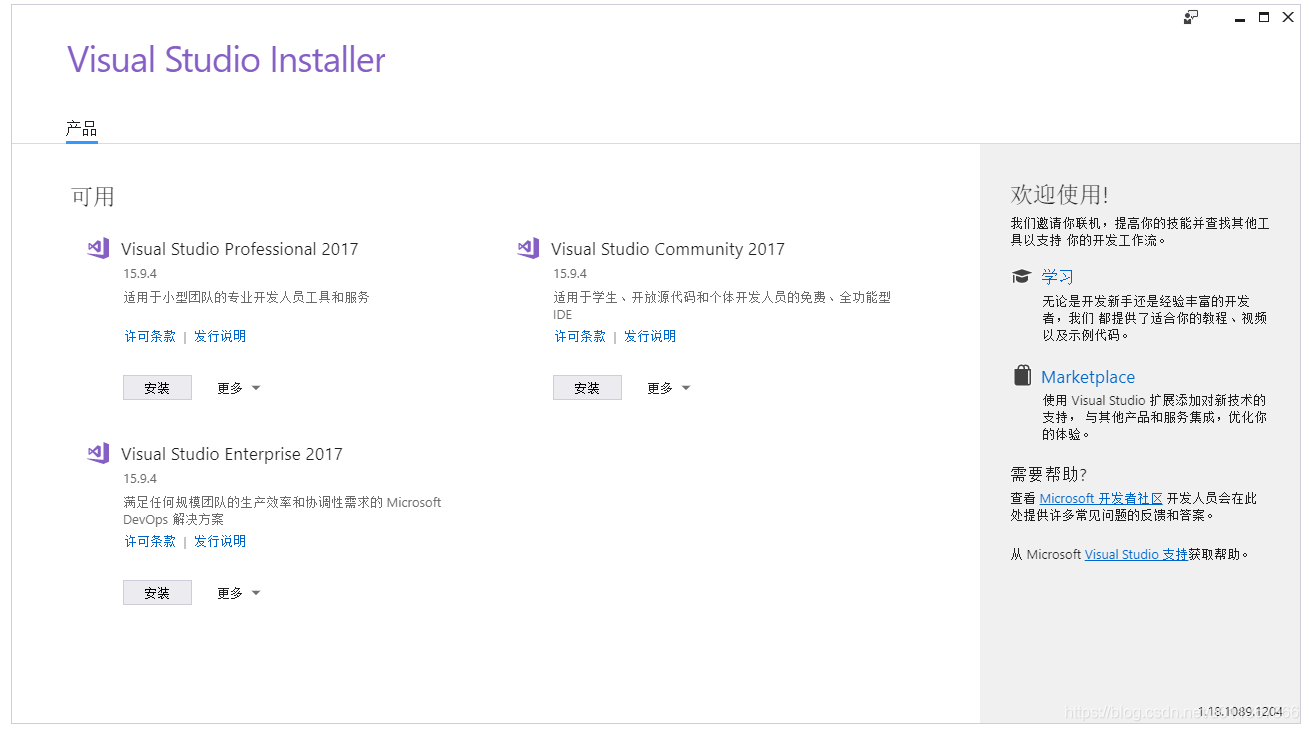
Task: Maximize the installer window
Action: tap(1264, 17)
